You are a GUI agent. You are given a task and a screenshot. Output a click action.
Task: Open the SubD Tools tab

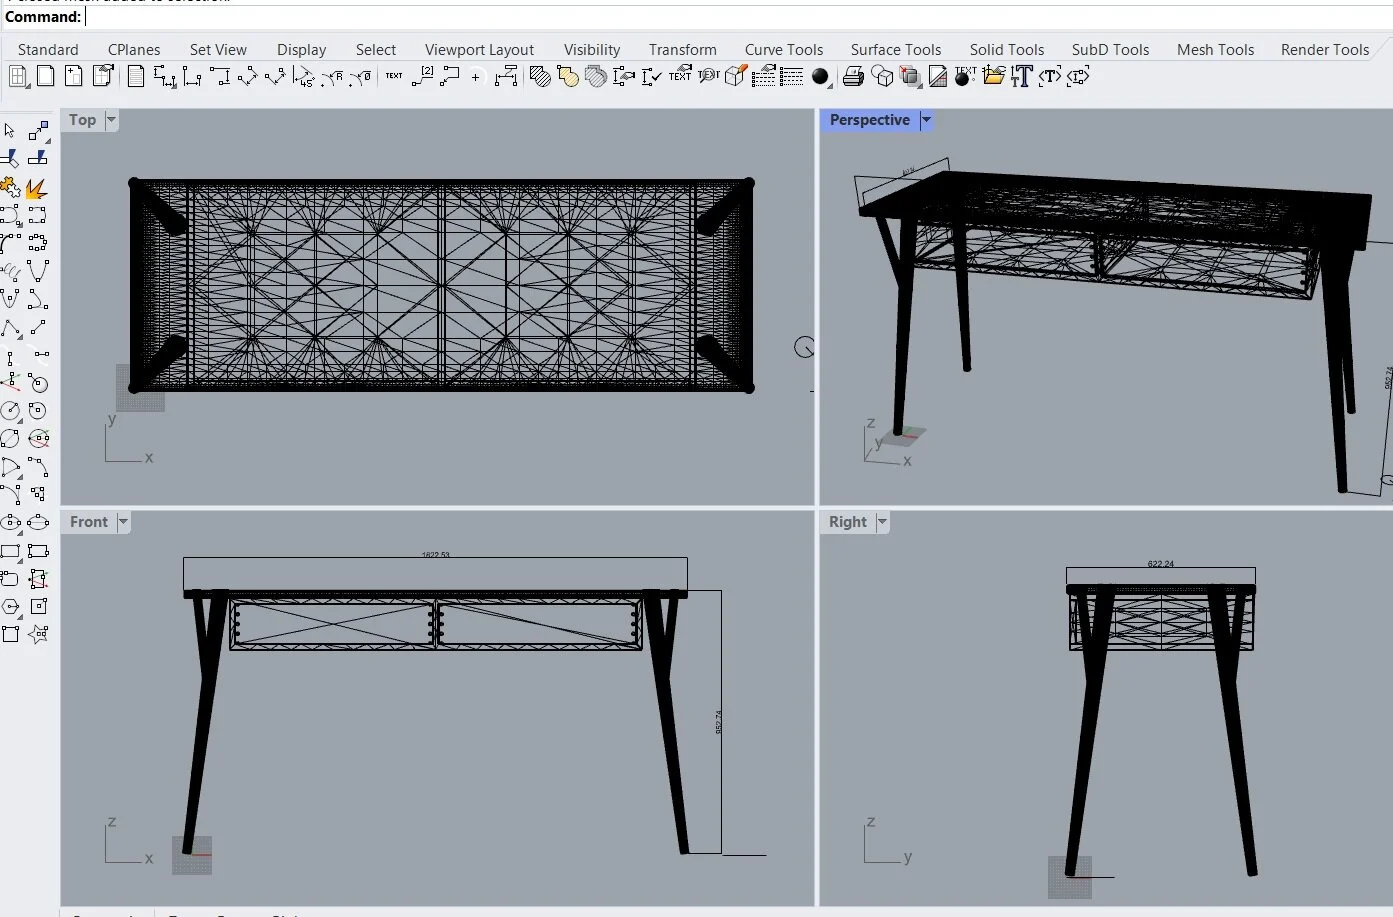tap(1111, 49)
